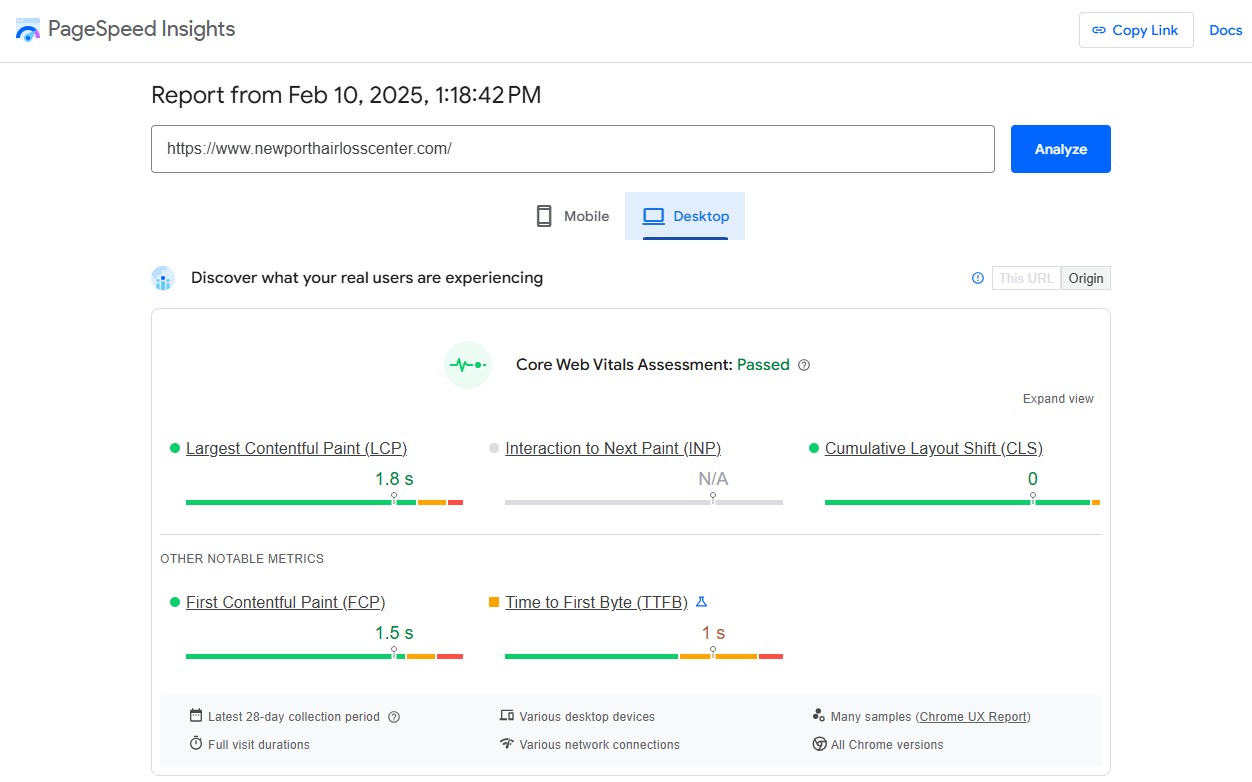
Task: Switch to the Mobile tab
Action: click(572, 216)
